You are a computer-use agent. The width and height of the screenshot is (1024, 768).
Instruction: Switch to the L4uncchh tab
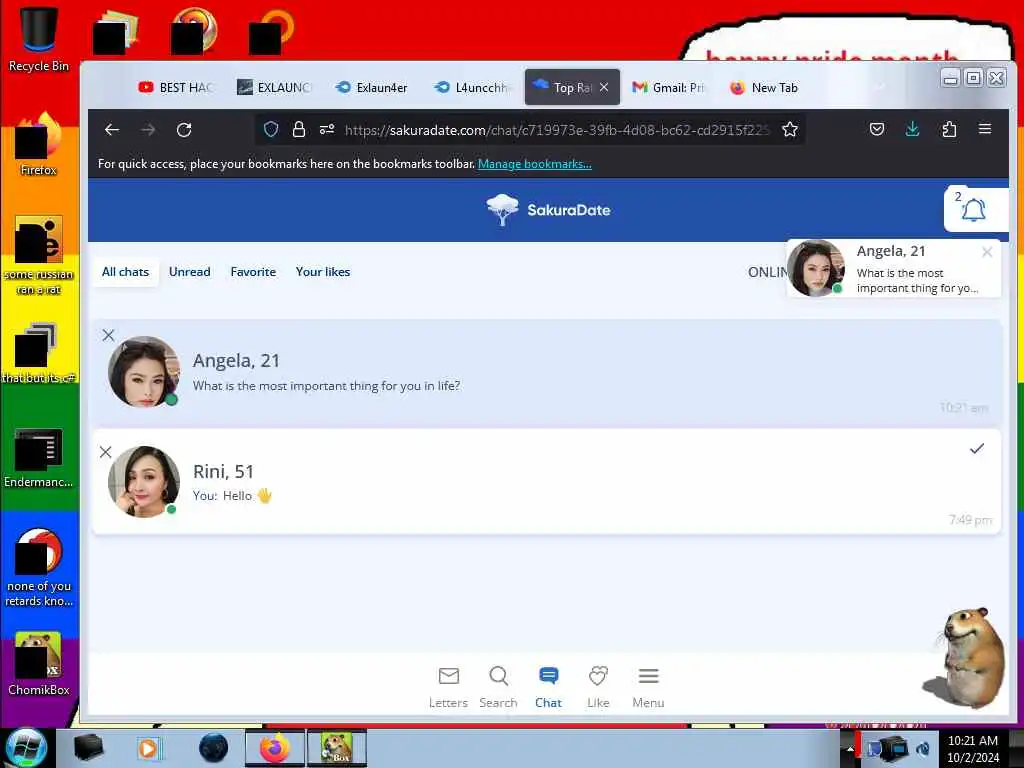(472, 88)
